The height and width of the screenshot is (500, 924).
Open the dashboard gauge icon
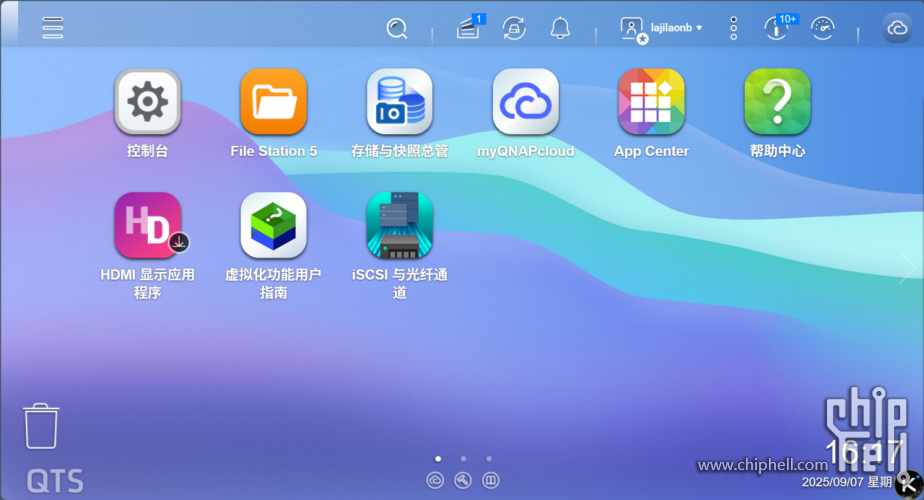(x=823, y=28)
